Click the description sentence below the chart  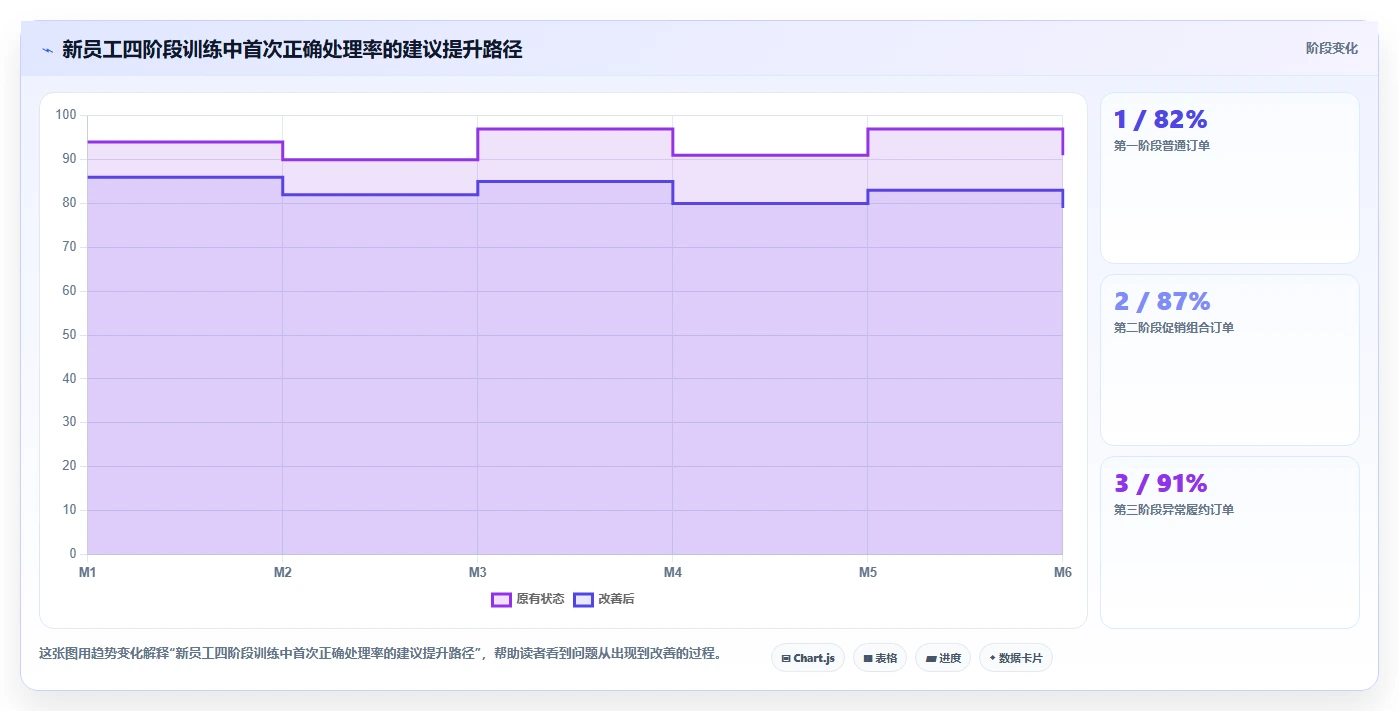point(380,654)
